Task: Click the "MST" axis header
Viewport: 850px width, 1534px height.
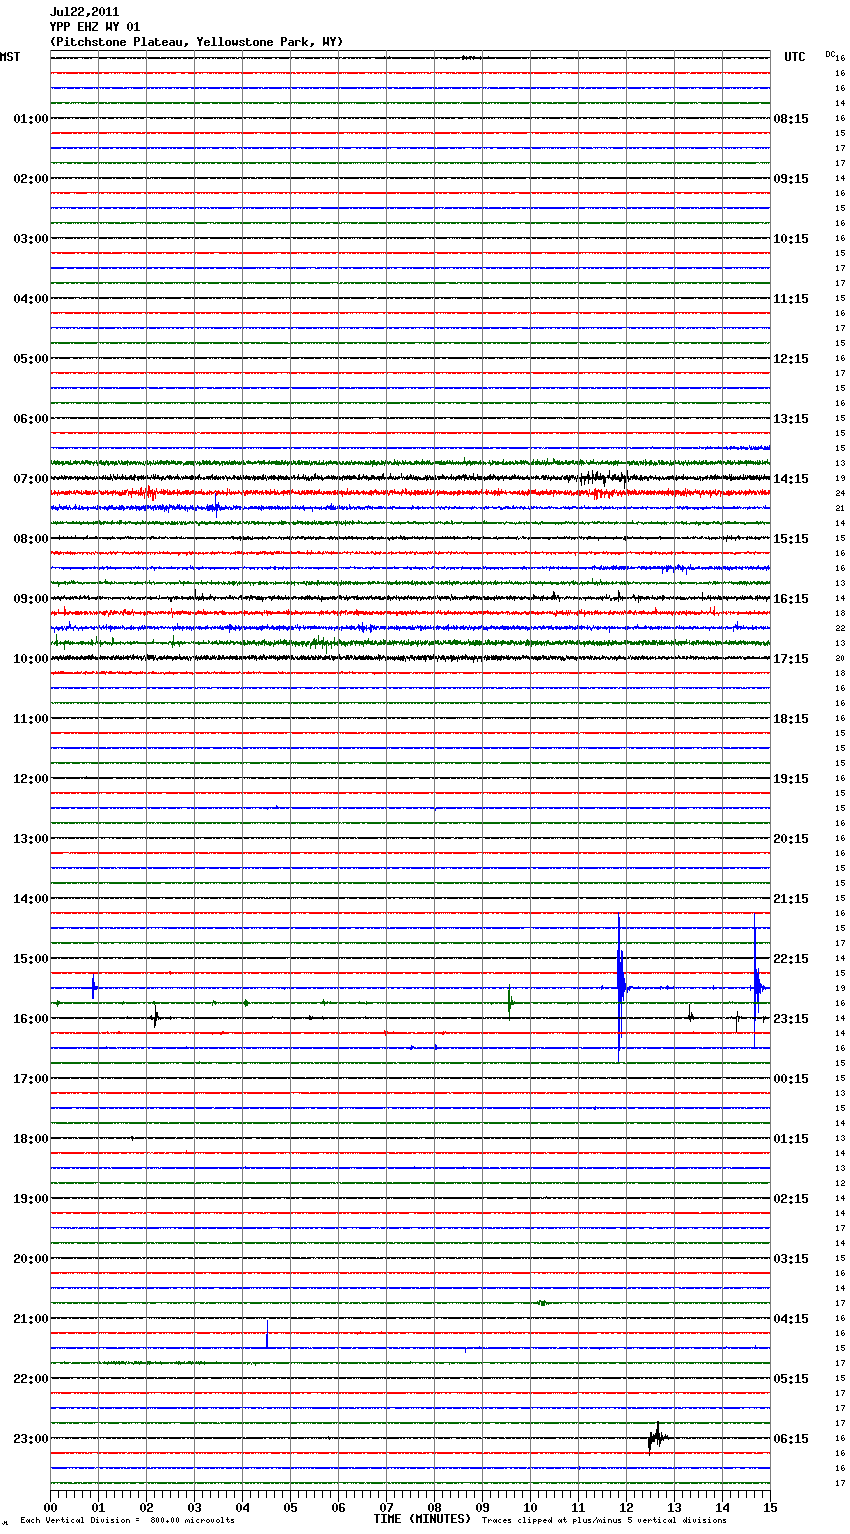Action: click(x=10, y=57)
